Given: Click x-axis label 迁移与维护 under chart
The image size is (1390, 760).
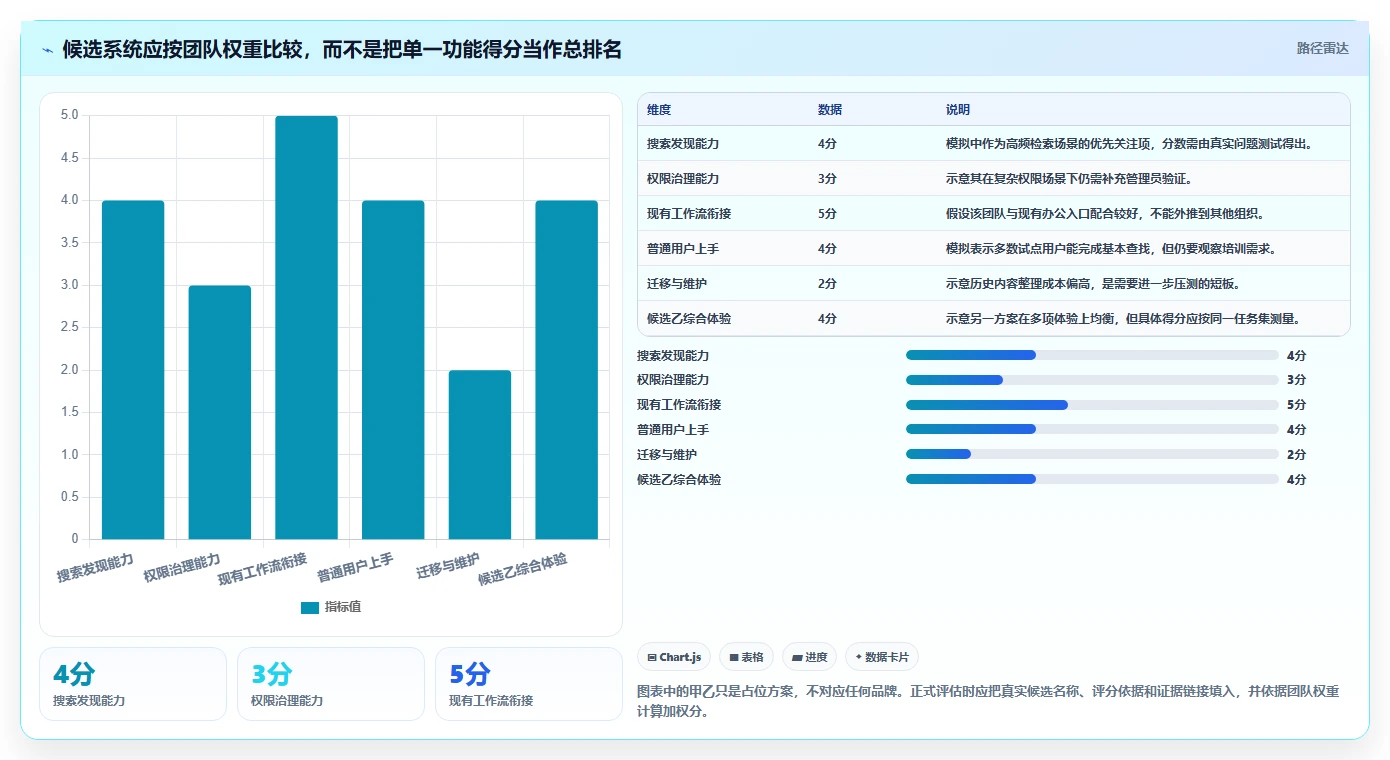Looking at the screenshot, I should [x=448, y=567].
